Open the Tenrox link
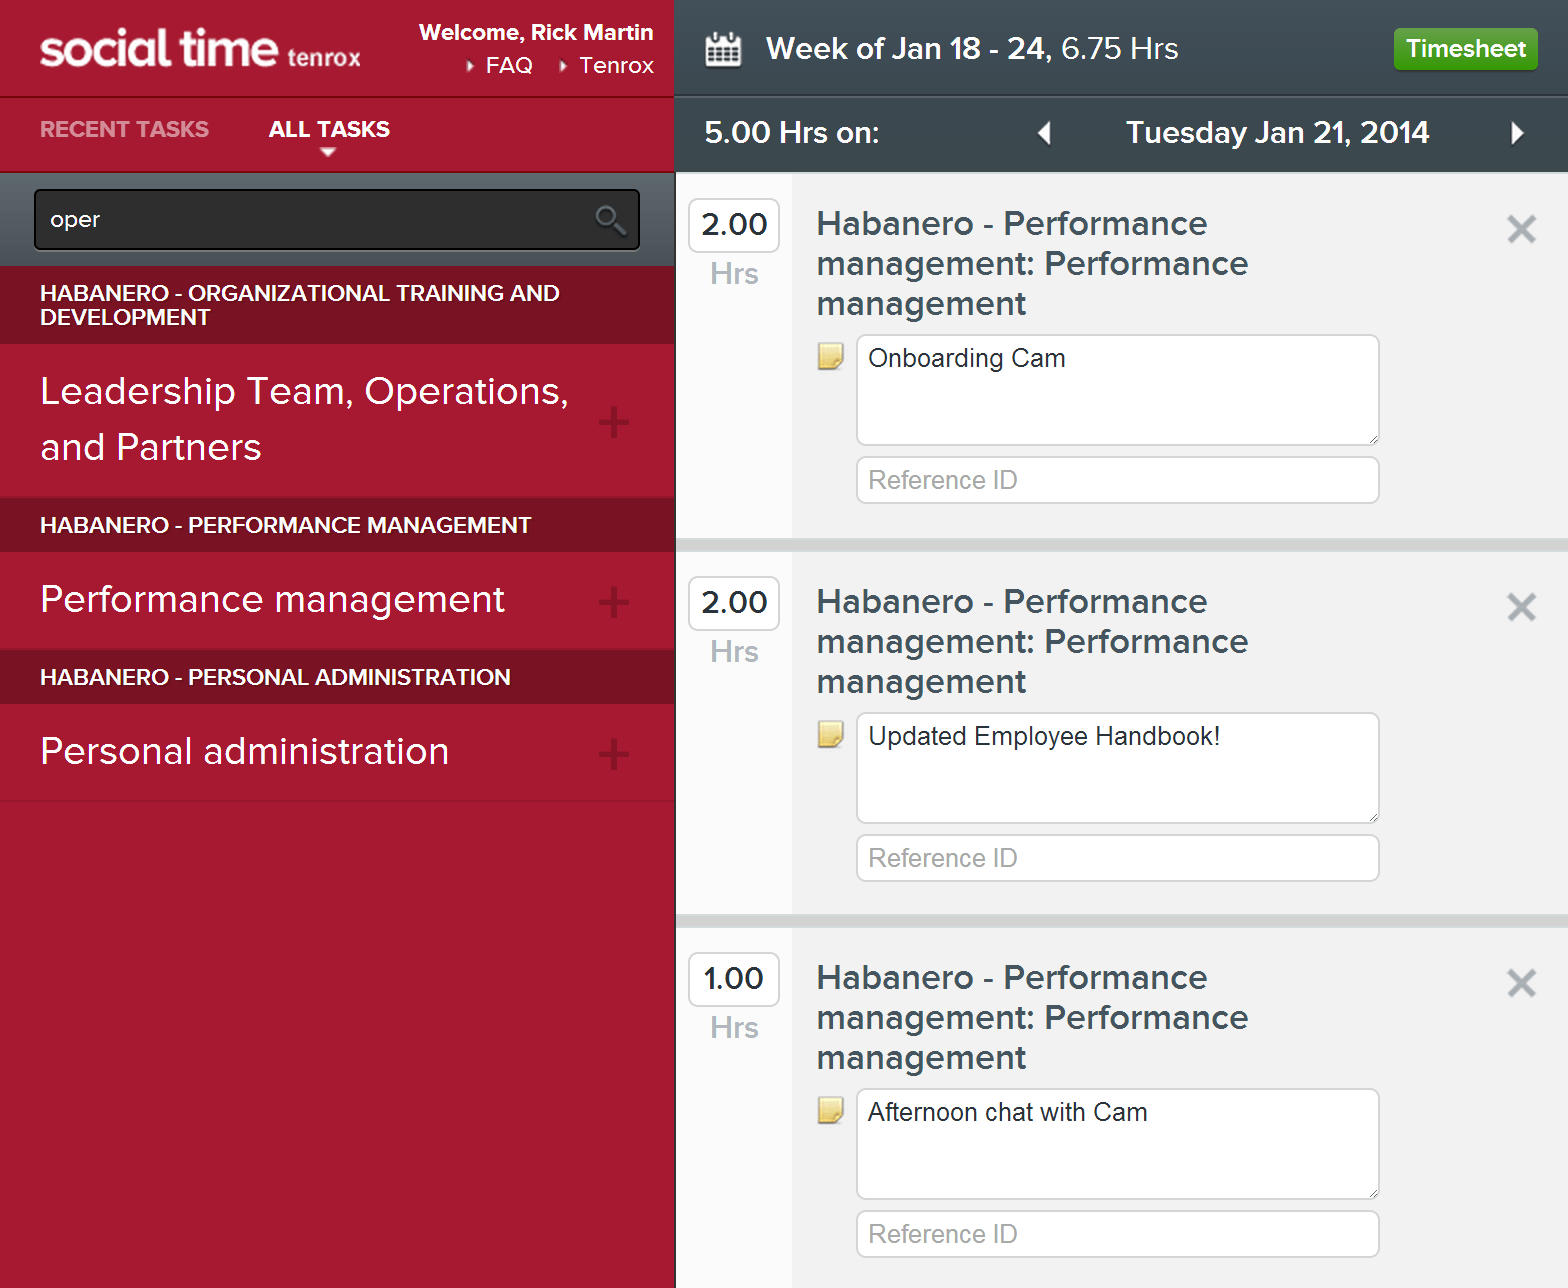This screenshot has width=1568, height=1288. pos(616,65)
